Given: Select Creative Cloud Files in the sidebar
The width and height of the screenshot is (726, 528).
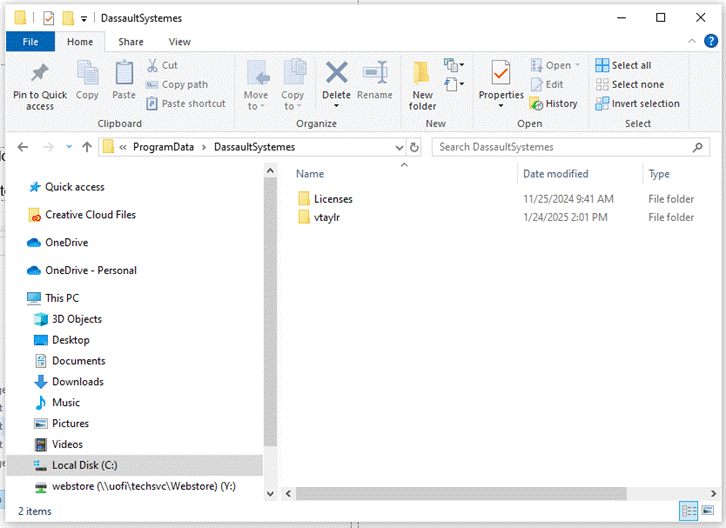Looking at the screenshot, I should point(90,215).
